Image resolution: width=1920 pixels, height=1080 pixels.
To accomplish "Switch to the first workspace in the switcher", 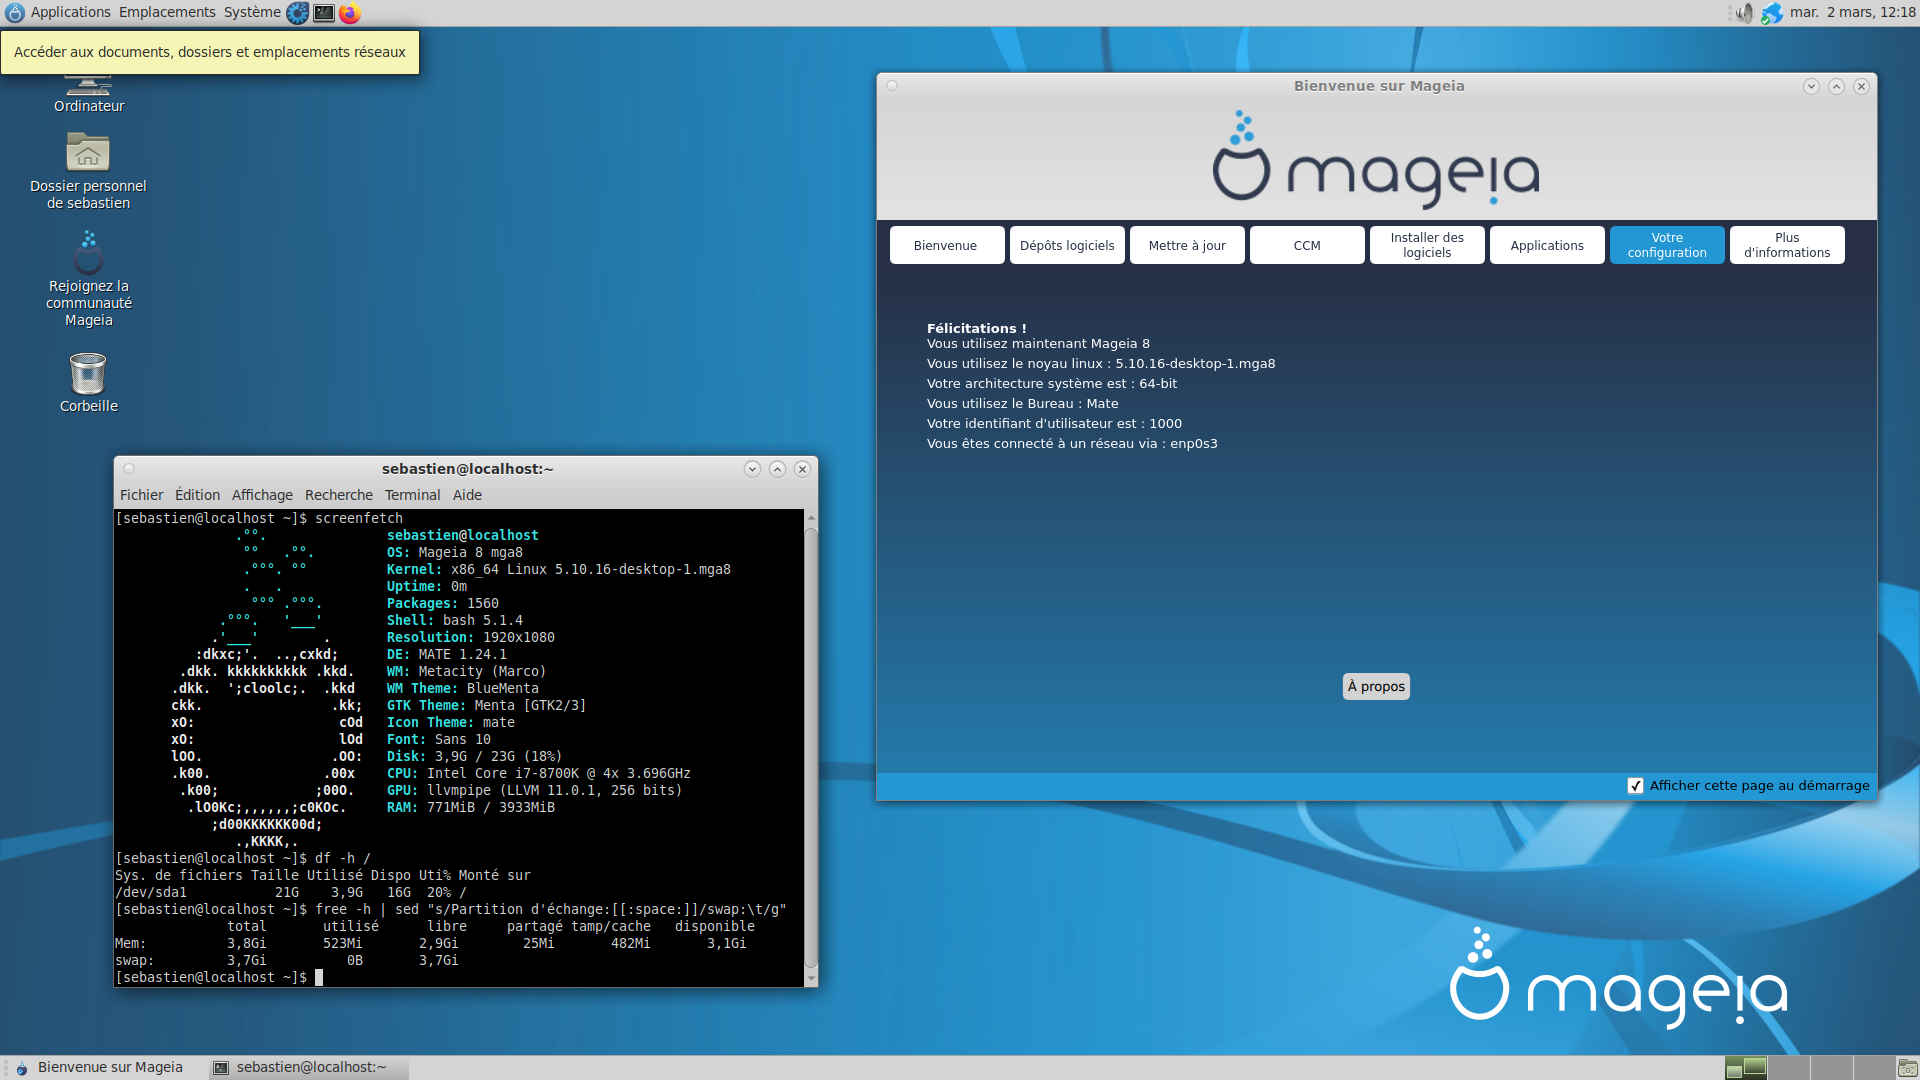I will (1746, 1068).
